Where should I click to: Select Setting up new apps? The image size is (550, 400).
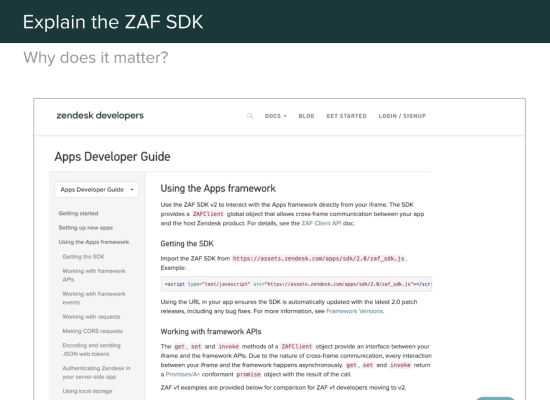[x=86, y=228]
